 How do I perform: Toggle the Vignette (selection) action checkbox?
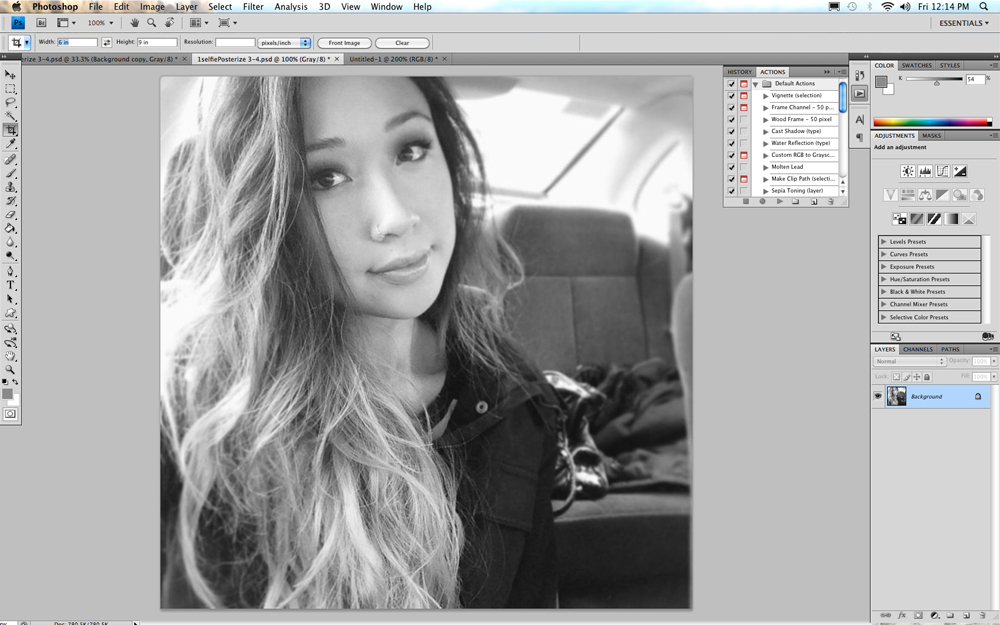(x=732, y=96)
